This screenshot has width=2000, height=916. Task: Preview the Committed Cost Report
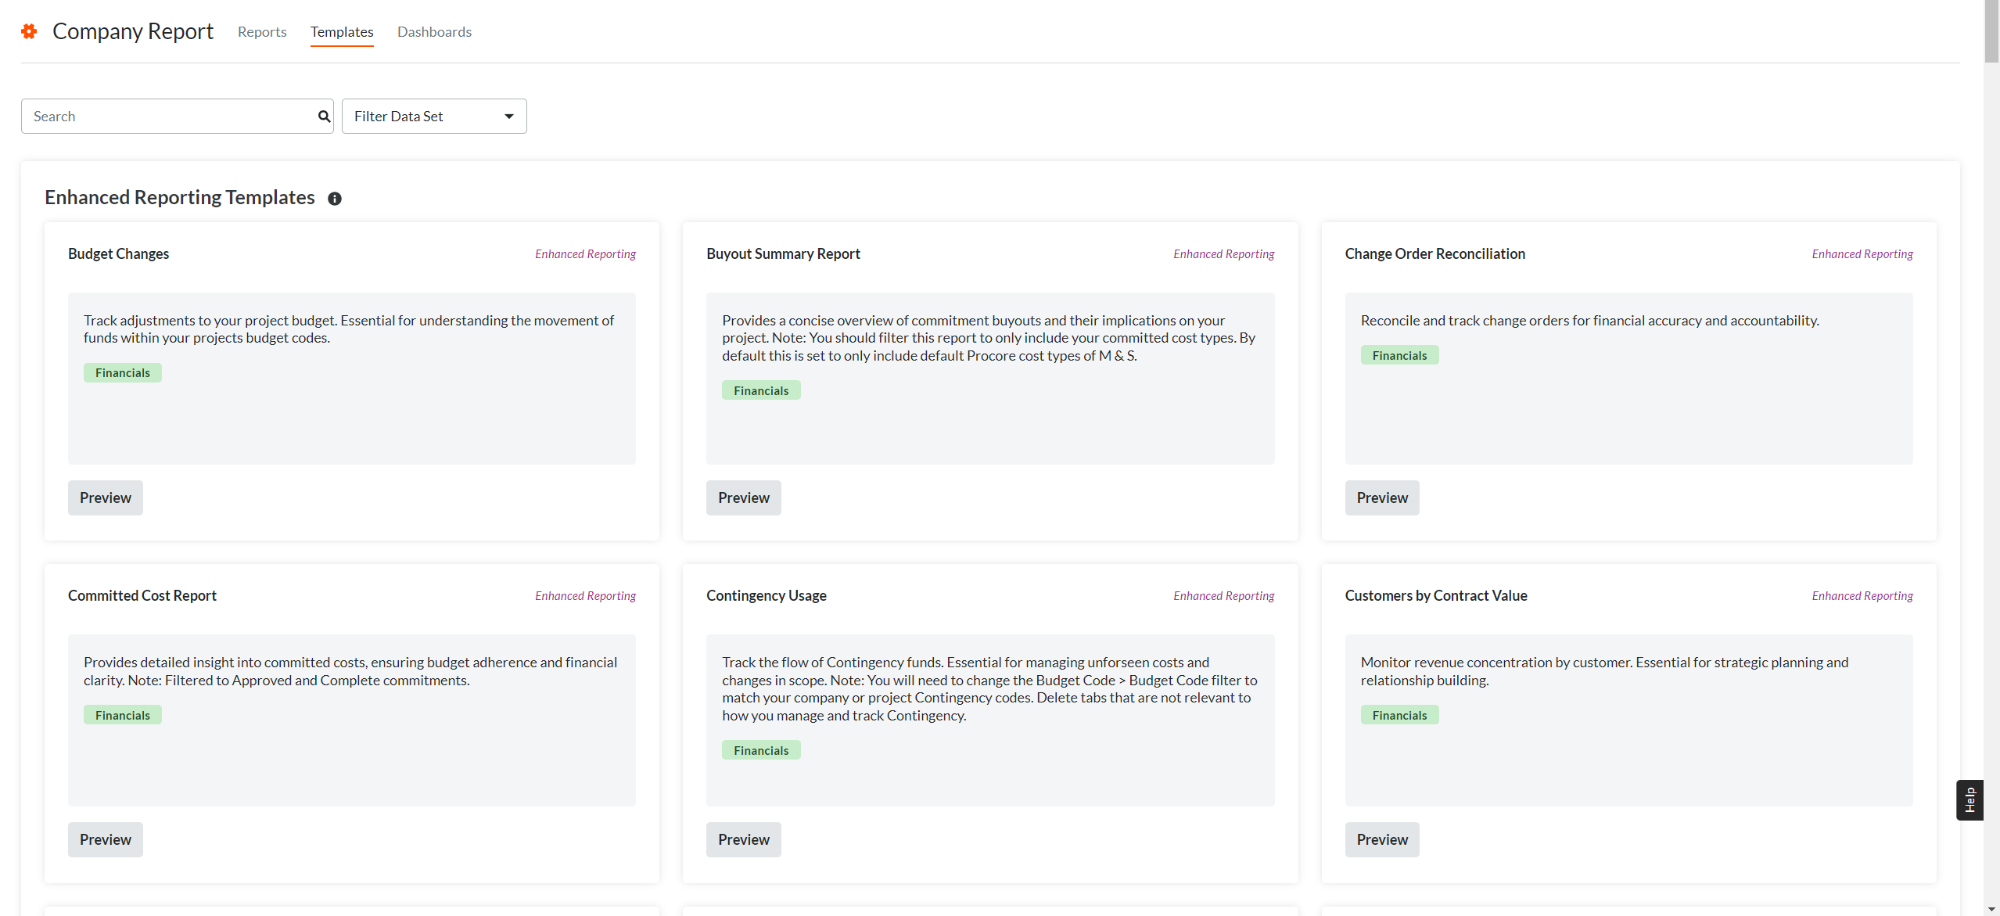click(x=105, y=839)
